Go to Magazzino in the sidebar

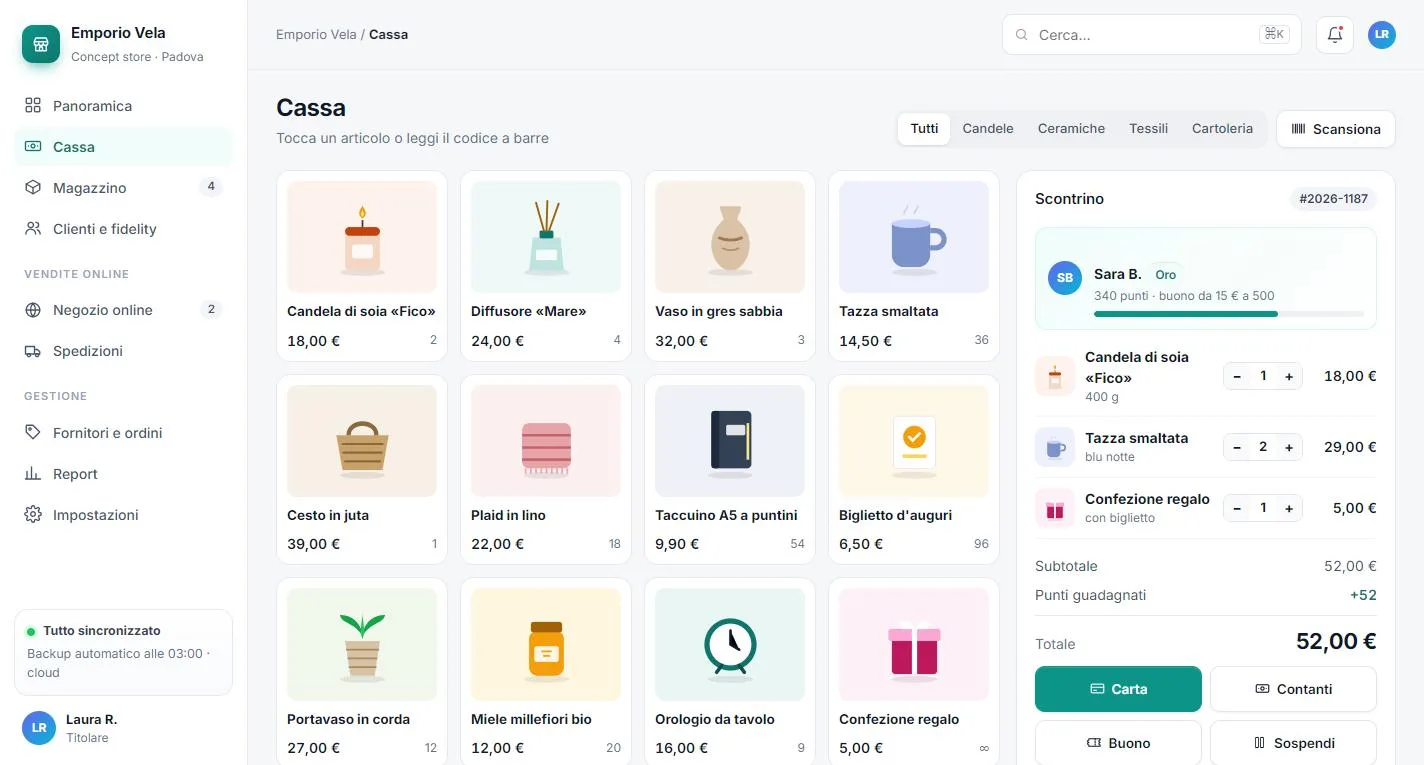(x=123, y=188)
